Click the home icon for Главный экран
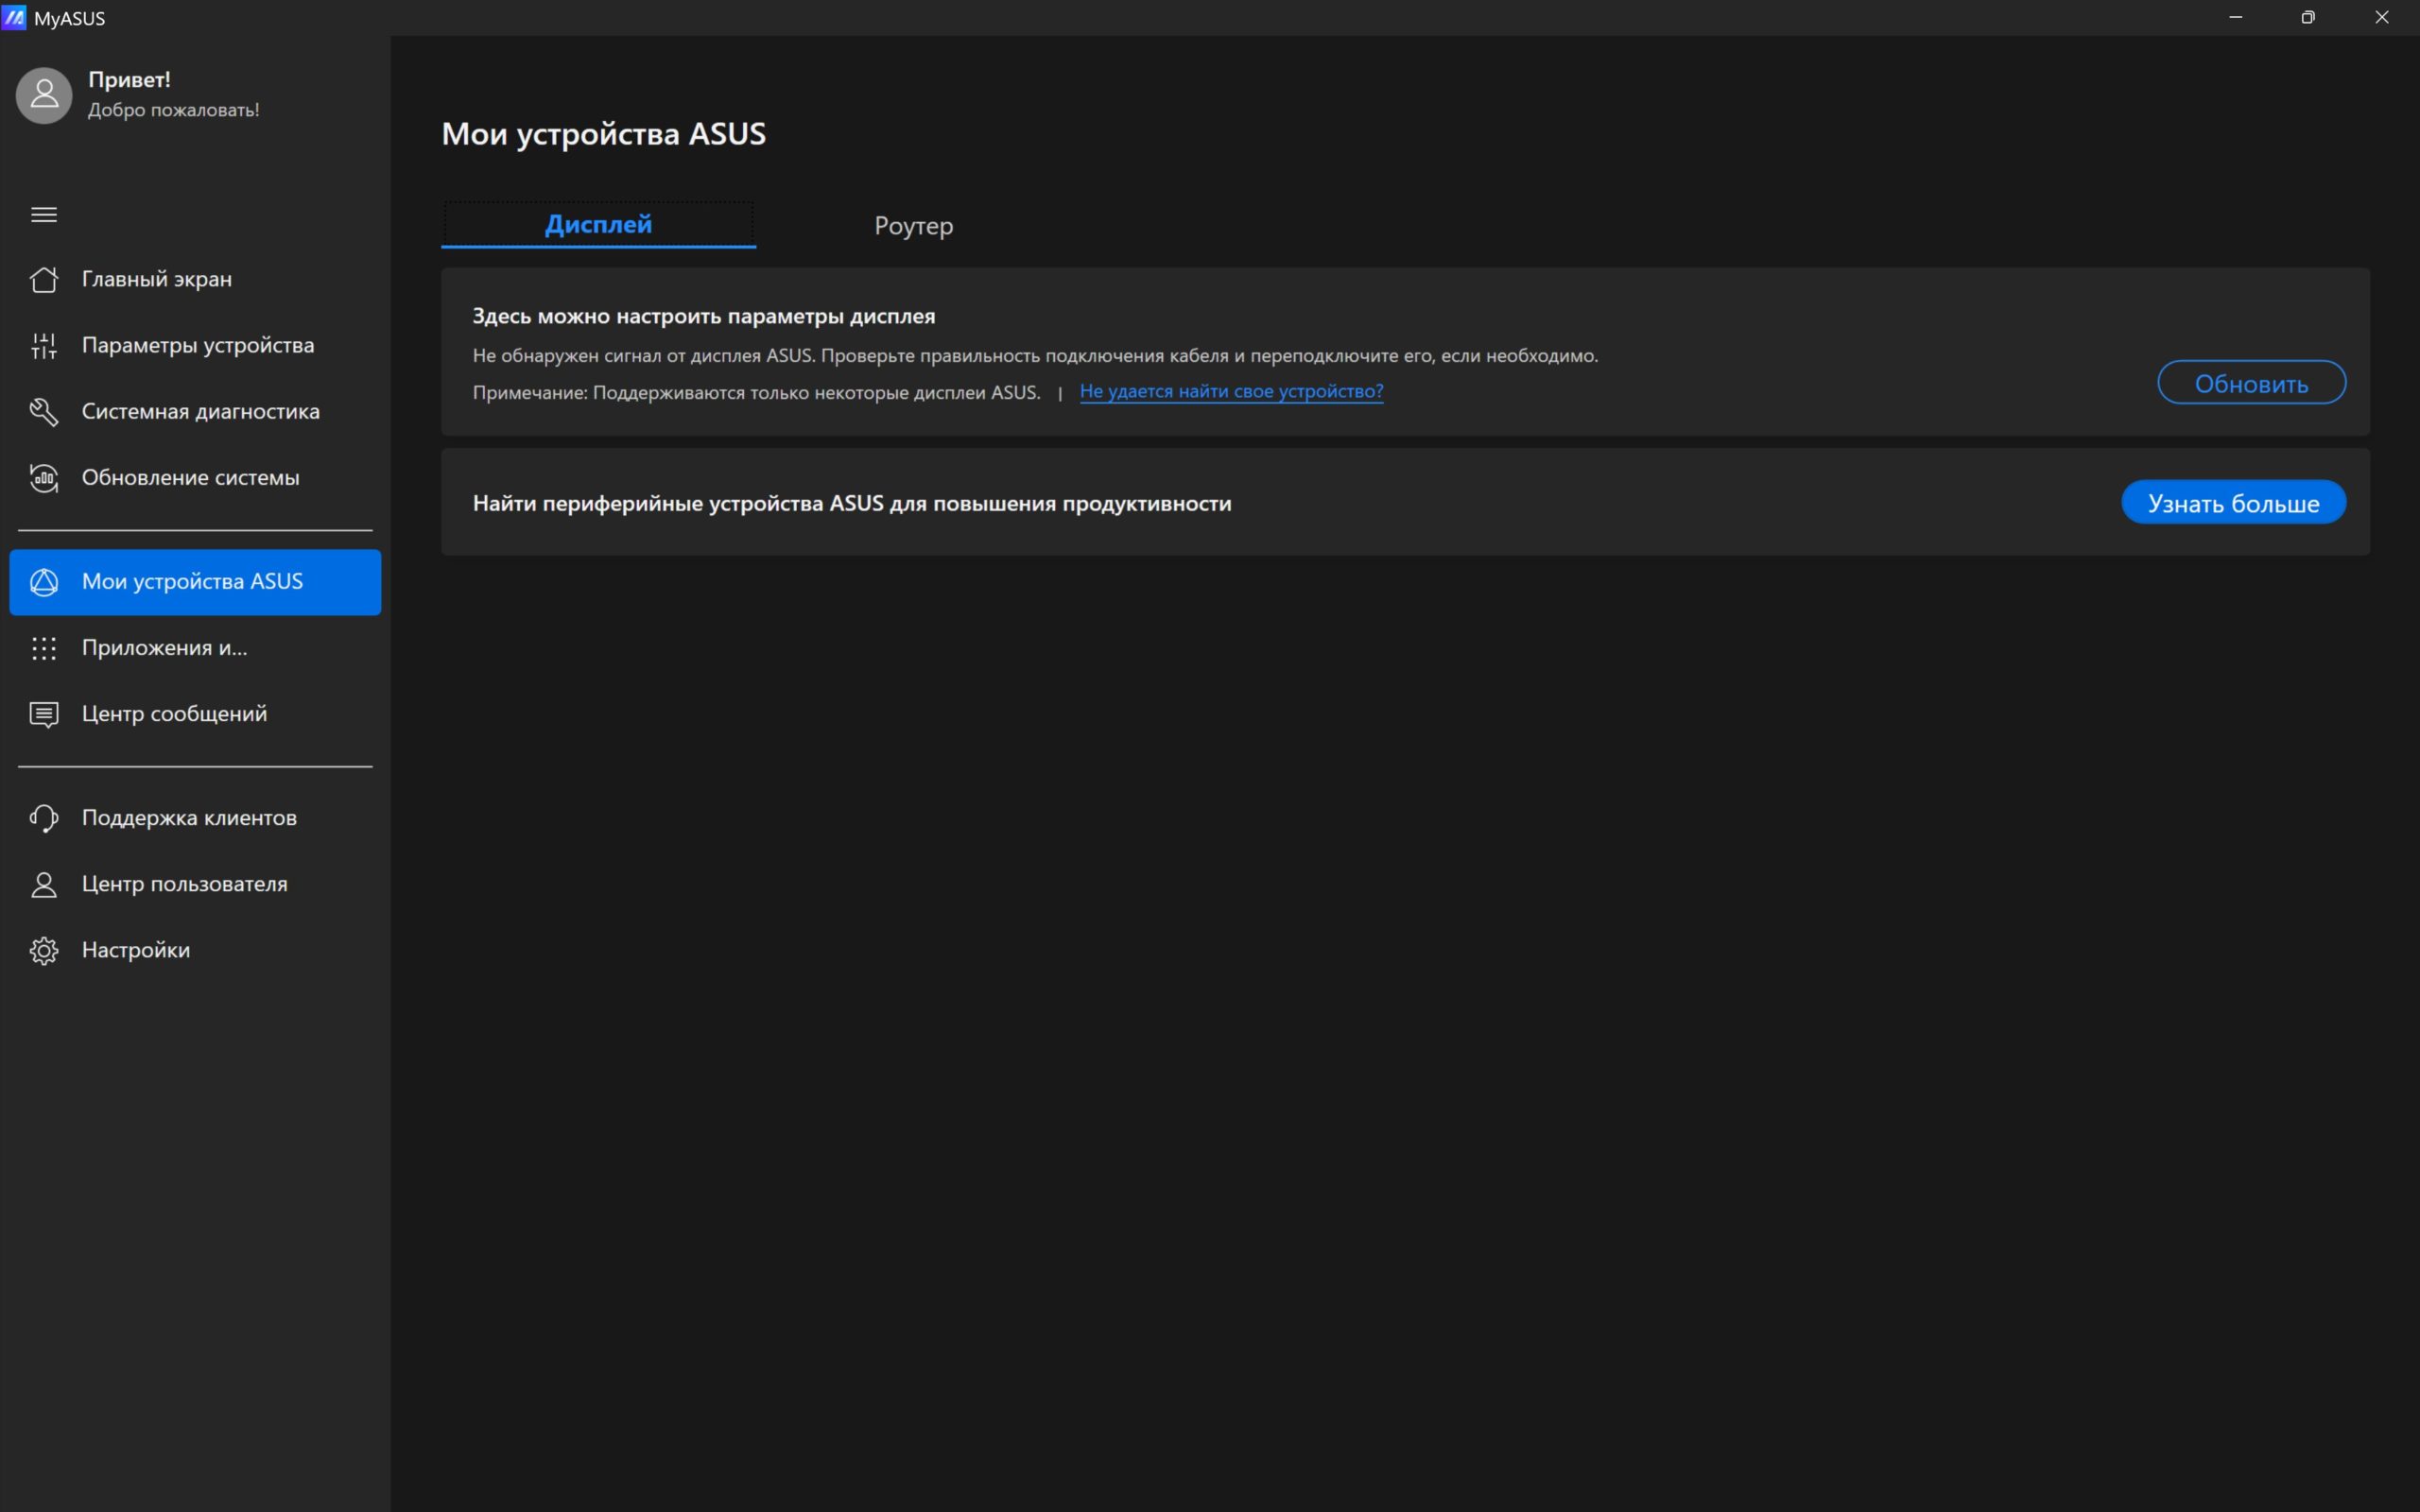Viewport: 2420px width, 1512px height. 44,279
